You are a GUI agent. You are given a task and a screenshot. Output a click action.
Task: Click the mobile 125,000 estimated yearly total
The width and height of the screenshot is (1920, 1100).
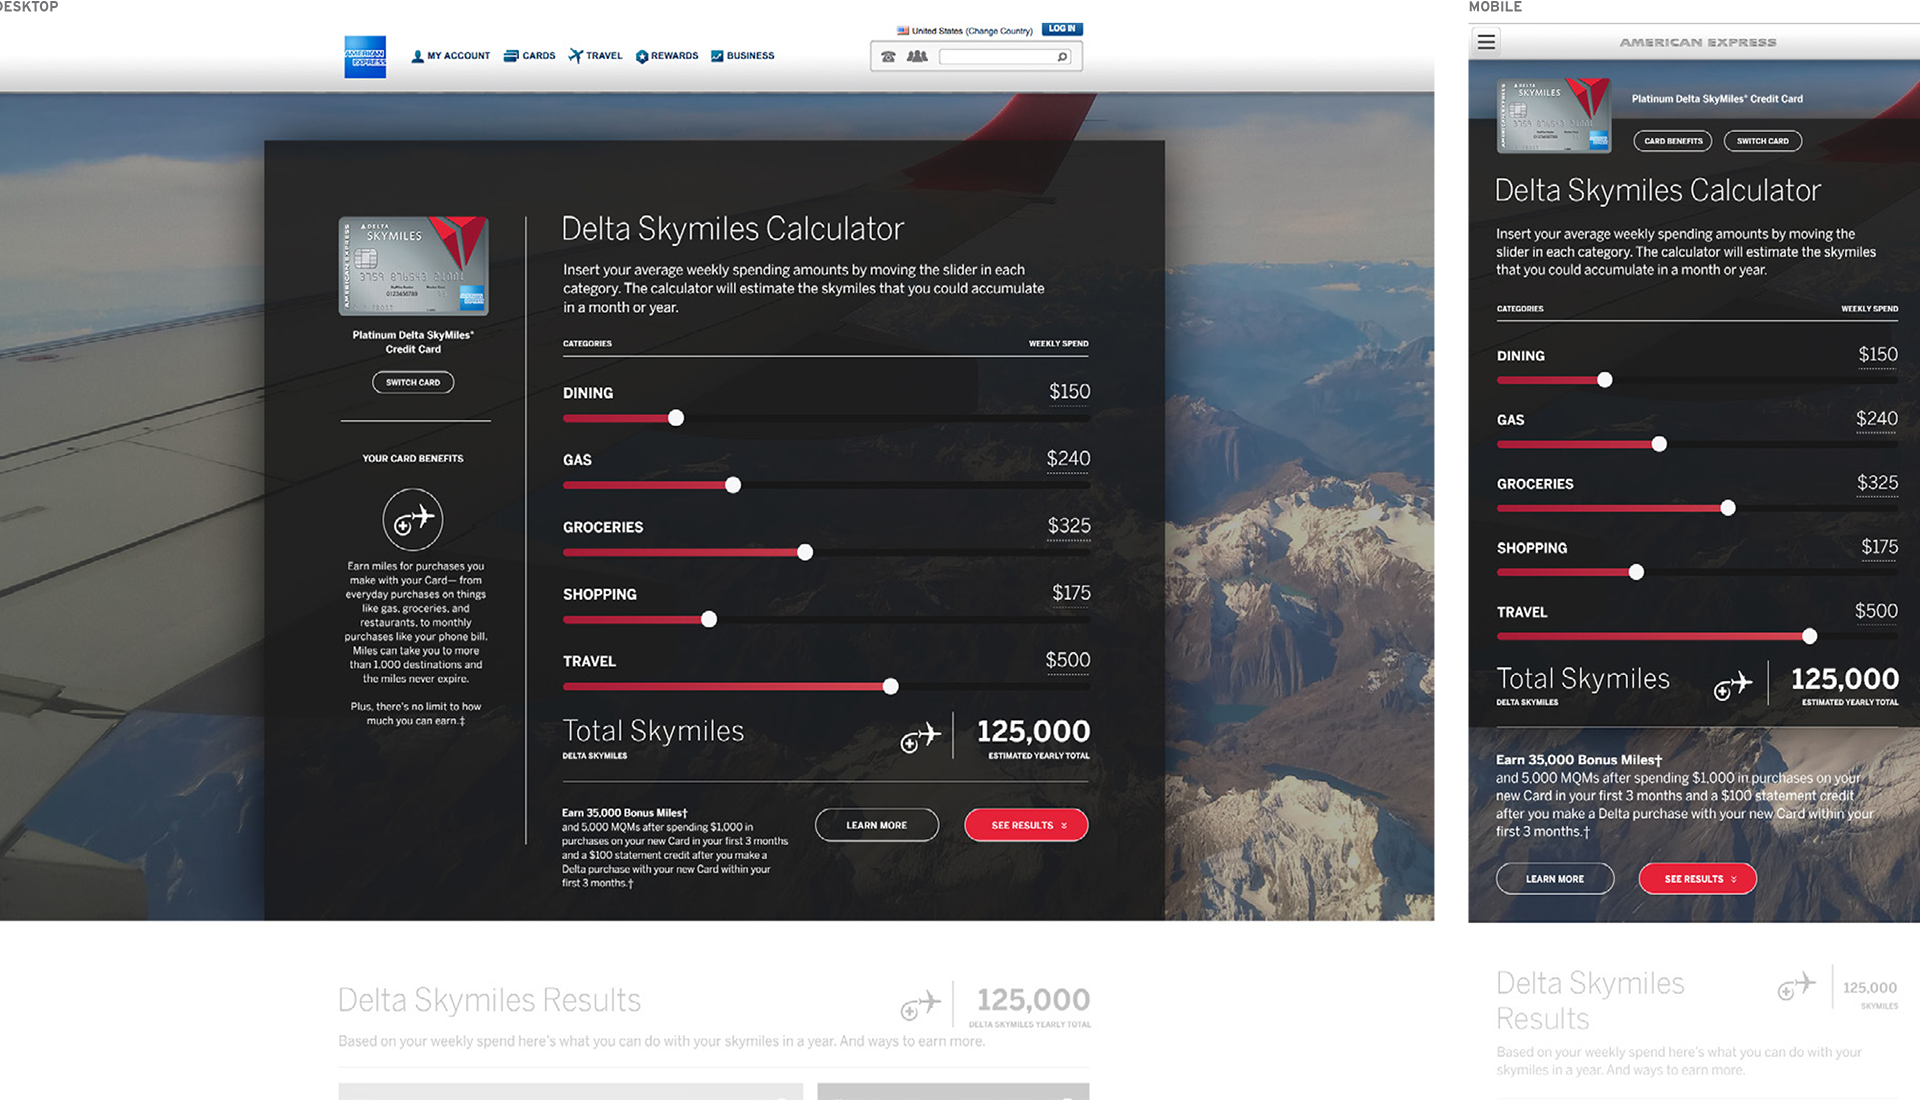1845,679
